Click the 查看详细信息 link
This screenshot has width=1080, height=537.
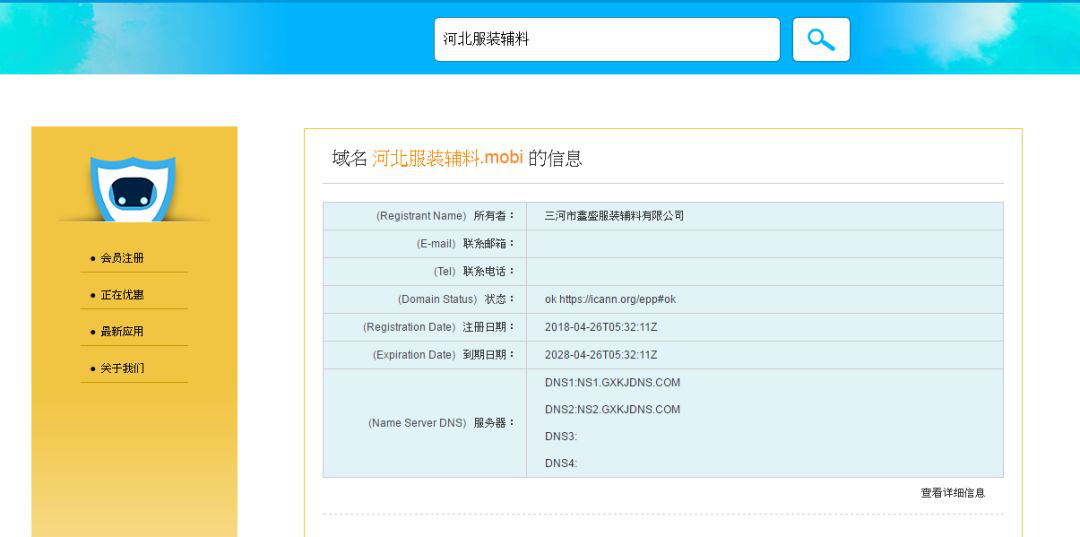click(x=952, y=493)
